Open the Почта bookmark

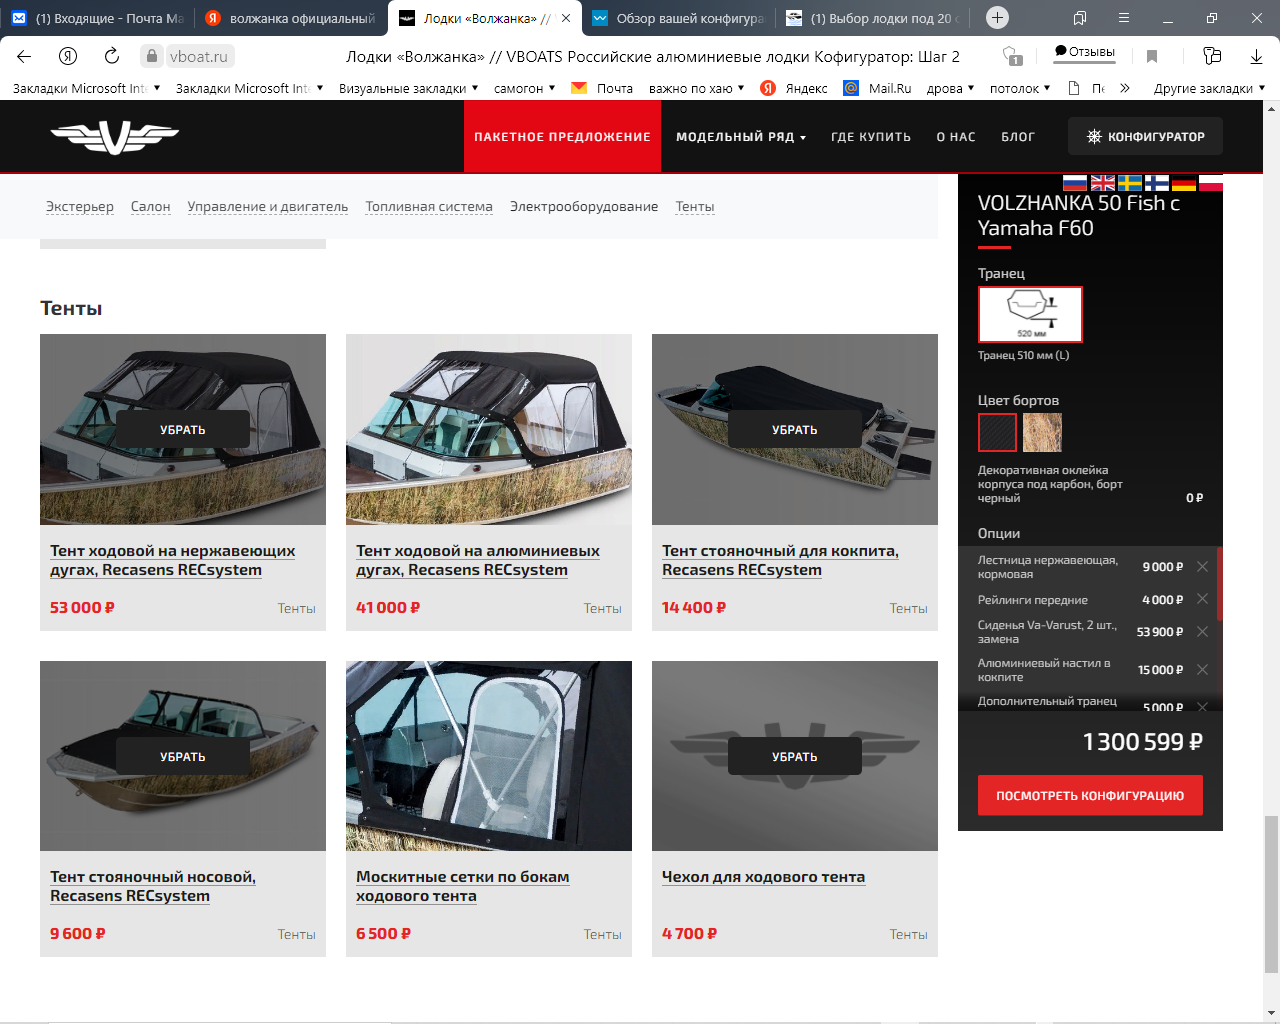pyautogui.click(x=602, y=88)
